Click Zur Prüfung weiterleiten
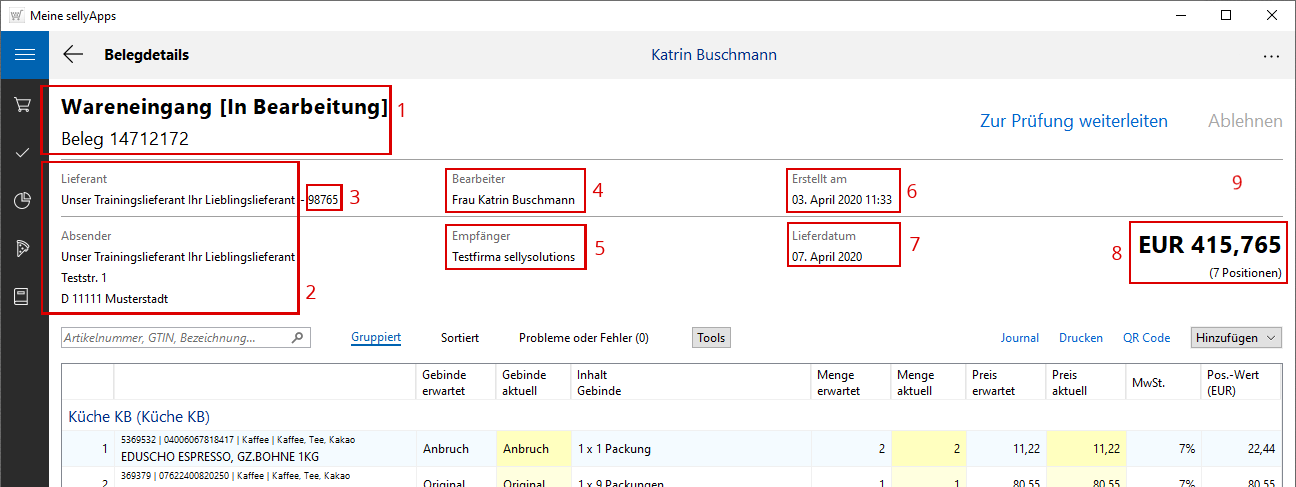This screenshot has height=487, width=1296. [x=1073, y=121]
